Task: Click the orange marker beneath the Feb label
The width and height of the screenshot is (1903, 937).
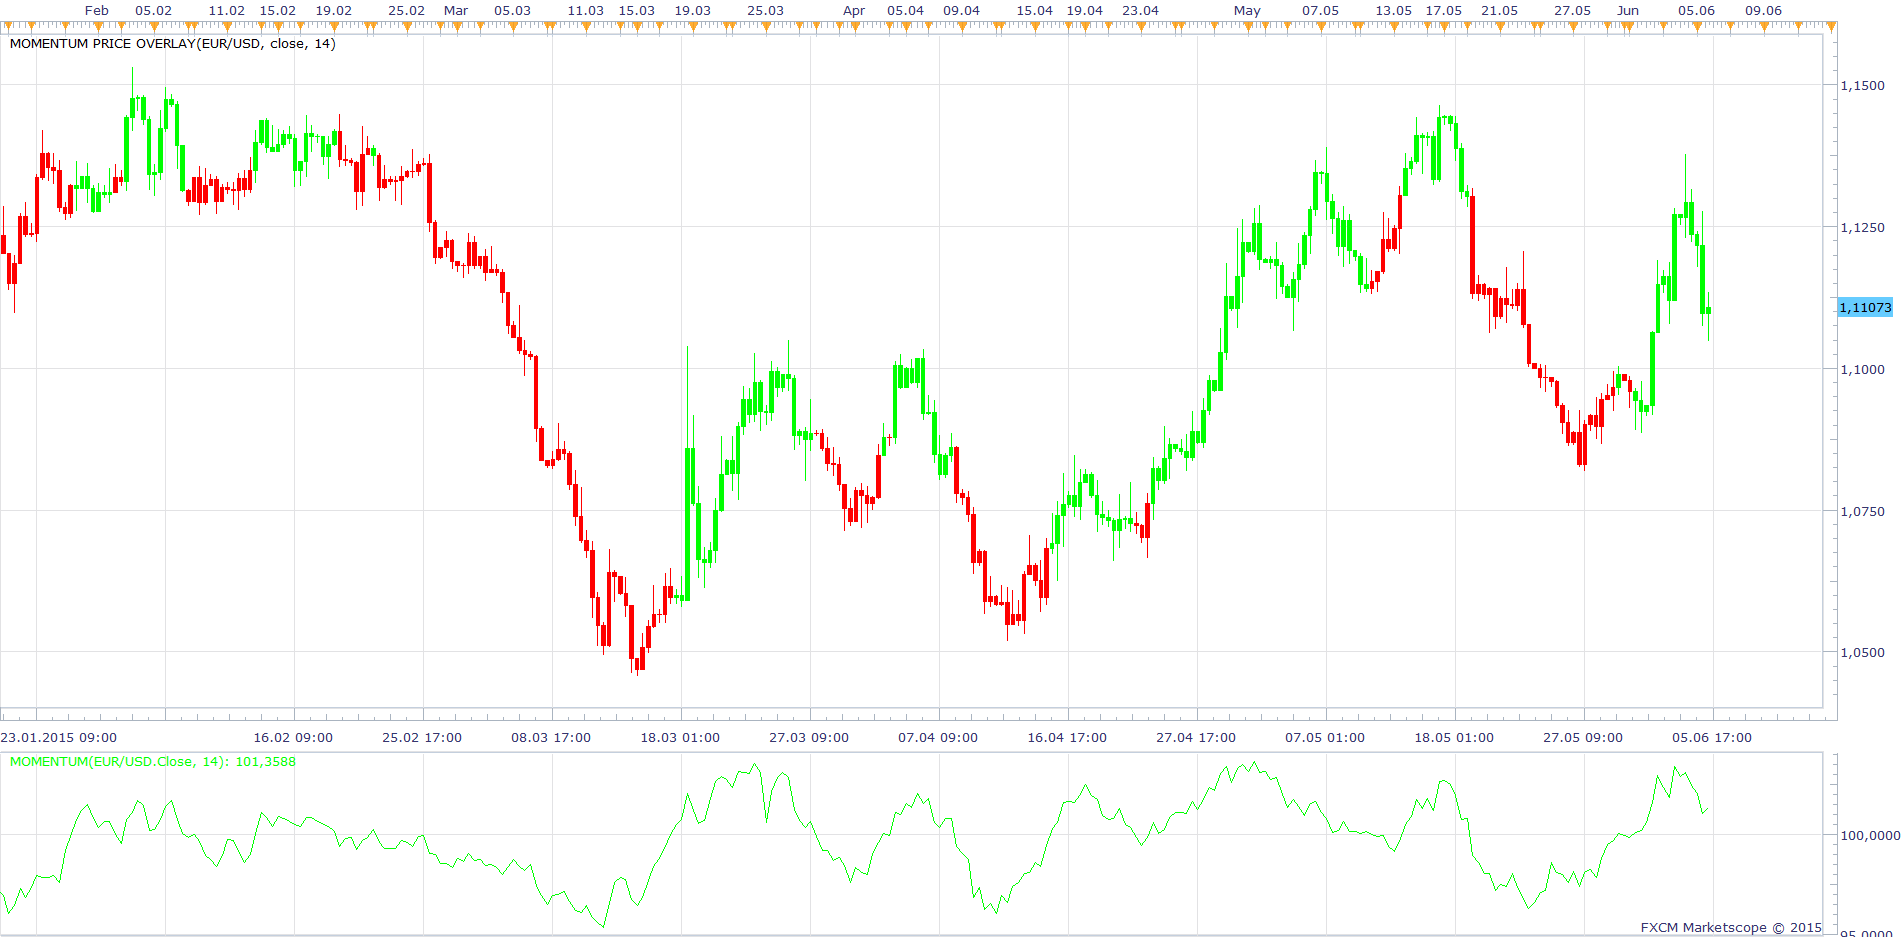Action: 98,26
